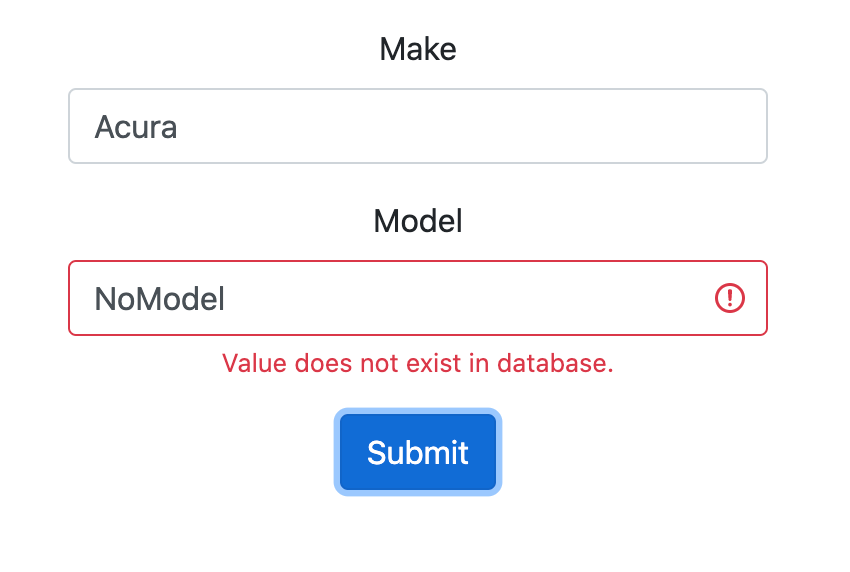Click the validation warning icon in Model field

pos(729,298)
